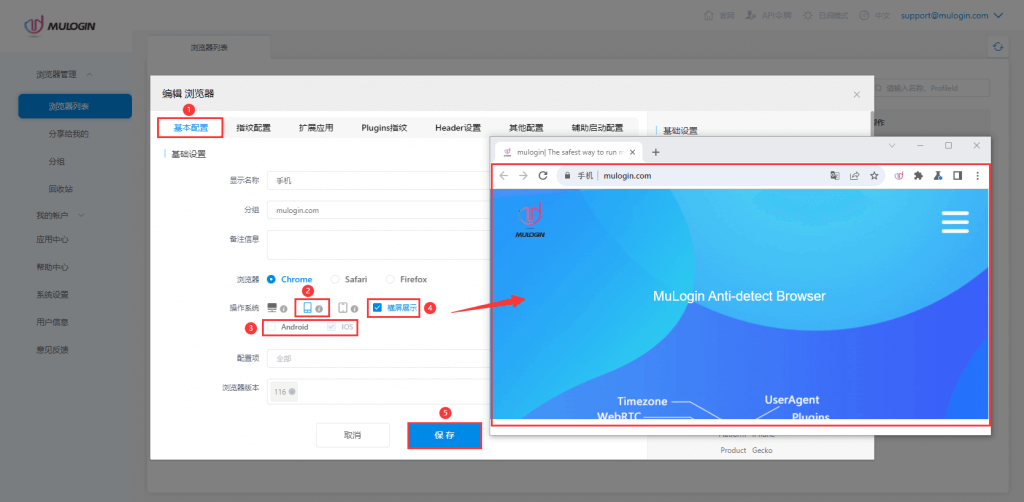This screenshot has width=1024, height=502.
Task: Check the Android checkbox
Action: (271, 326)
